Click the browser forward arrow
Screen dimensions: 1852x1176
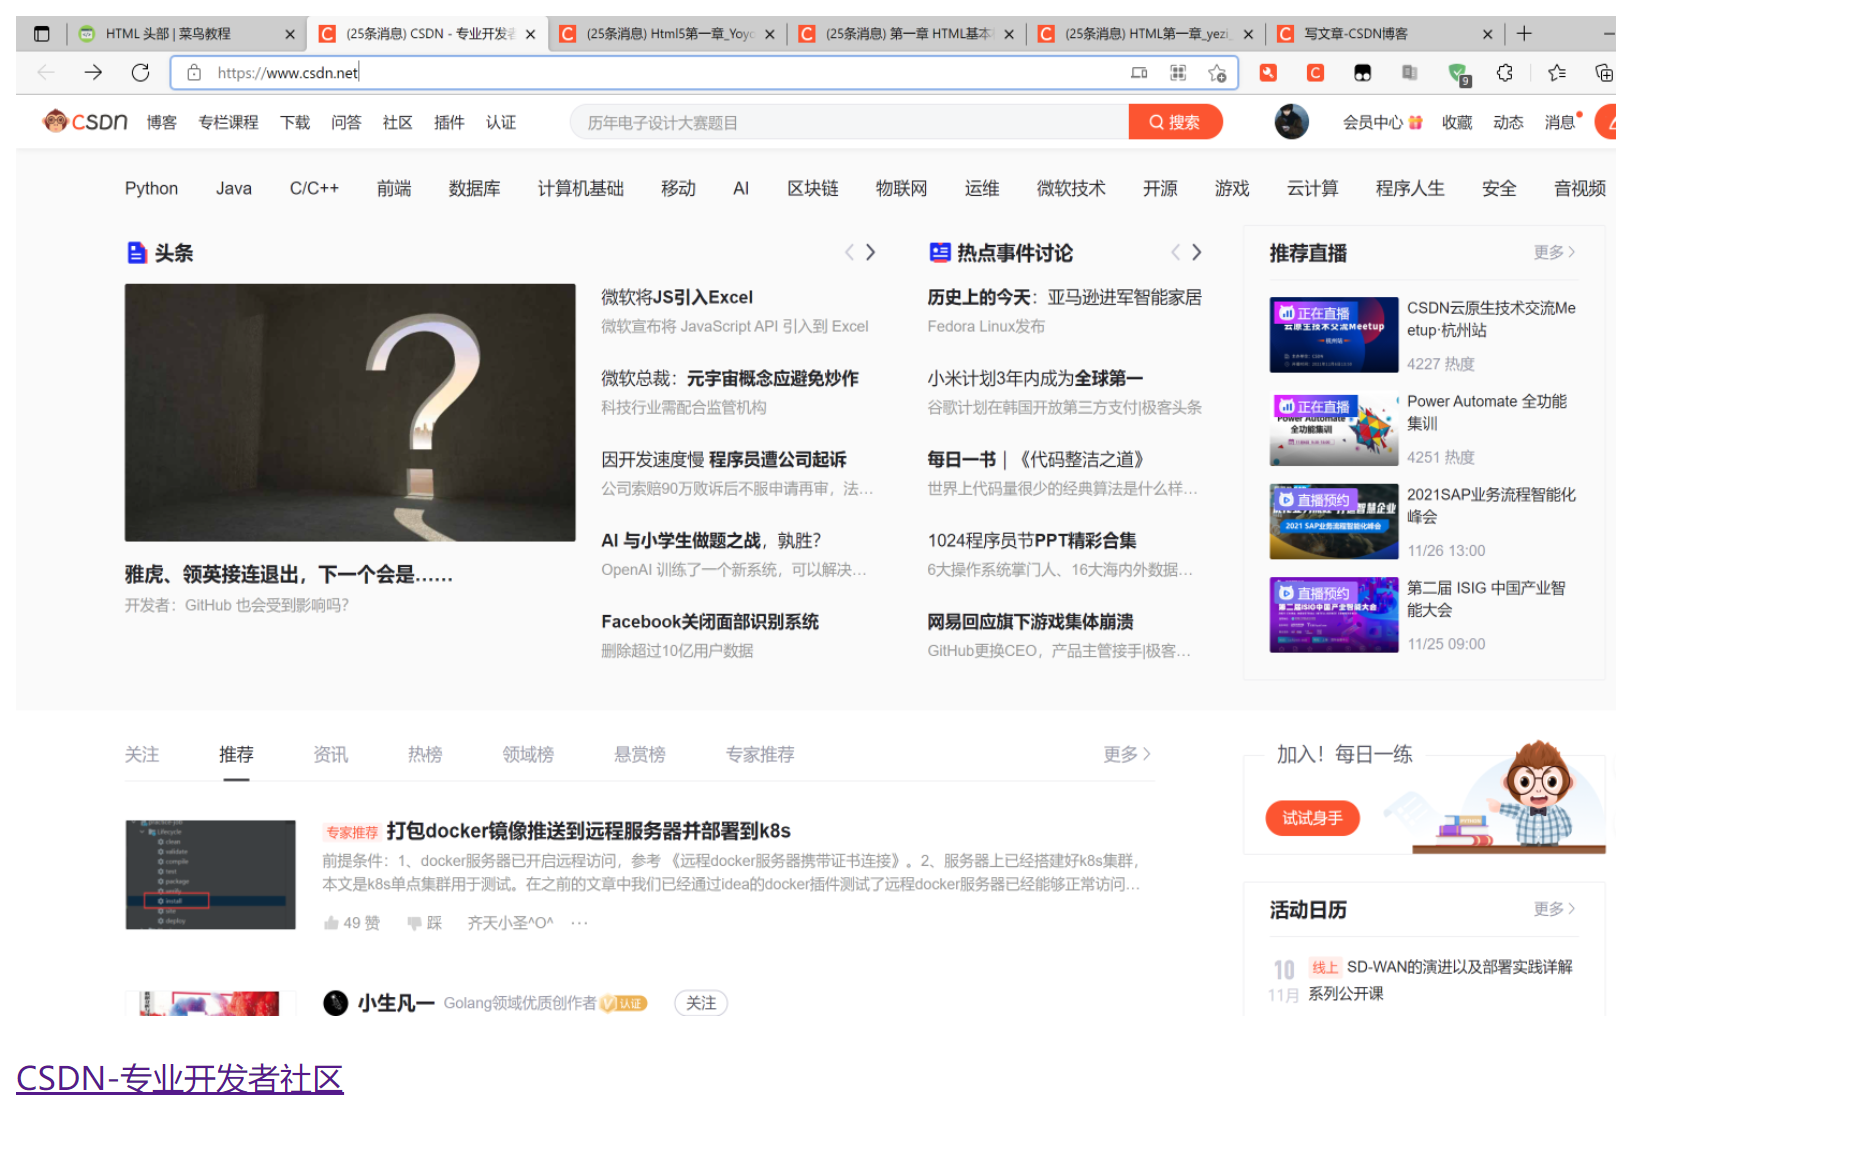point(93,72)
